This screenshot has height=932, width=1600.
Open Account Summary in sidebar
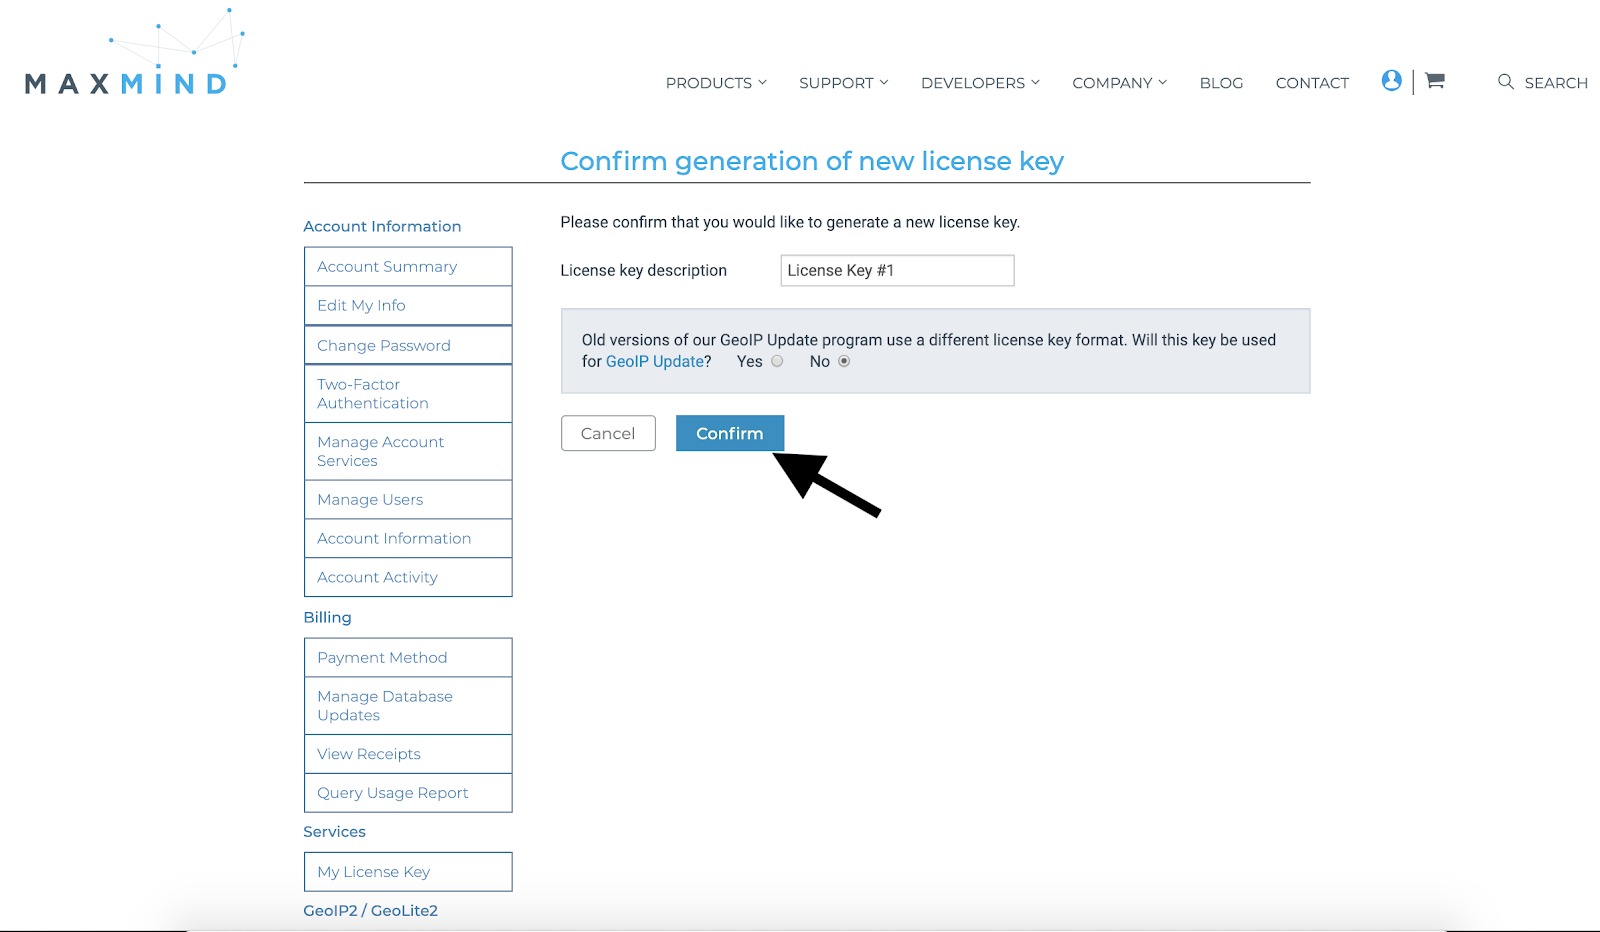tap(387, 267)
